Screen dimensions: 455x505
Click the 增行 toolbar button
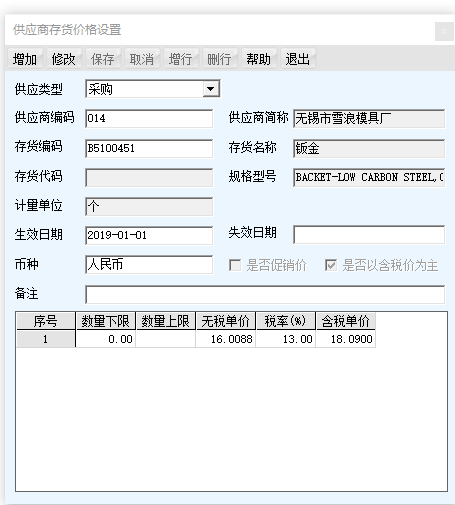click(180, 59)
